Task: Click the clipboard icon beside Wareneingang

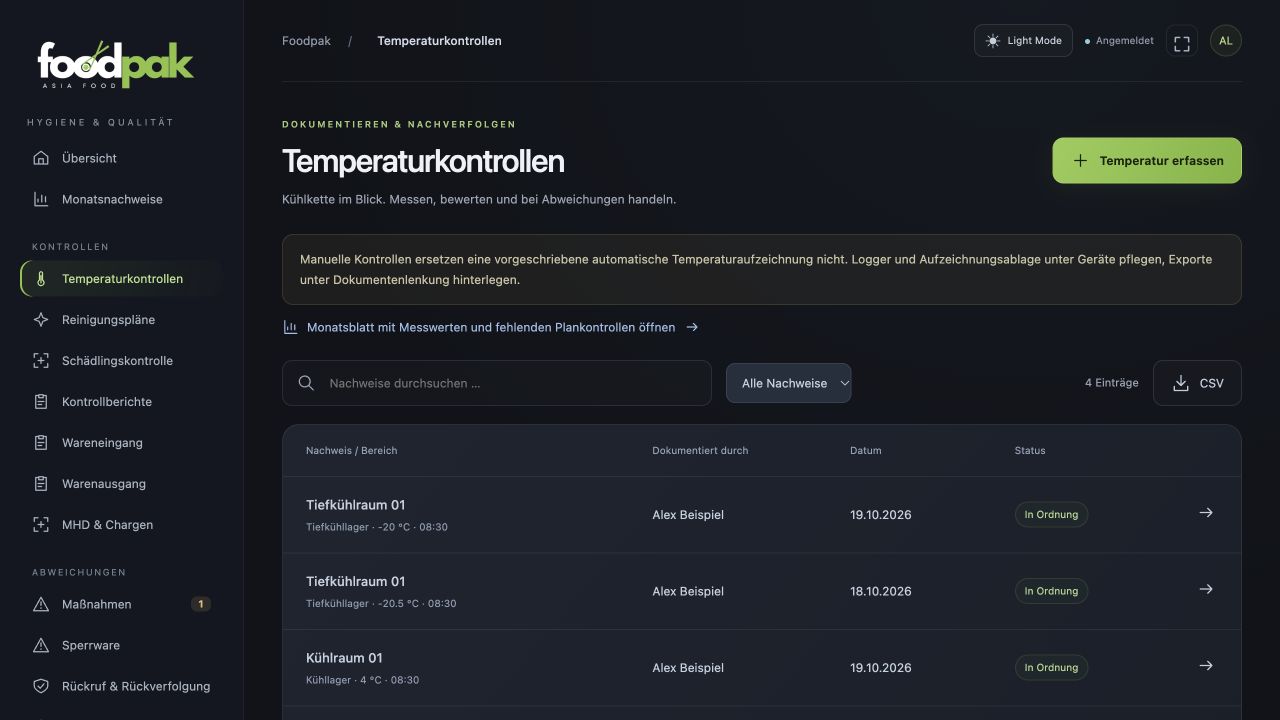Action: point(41,443)
